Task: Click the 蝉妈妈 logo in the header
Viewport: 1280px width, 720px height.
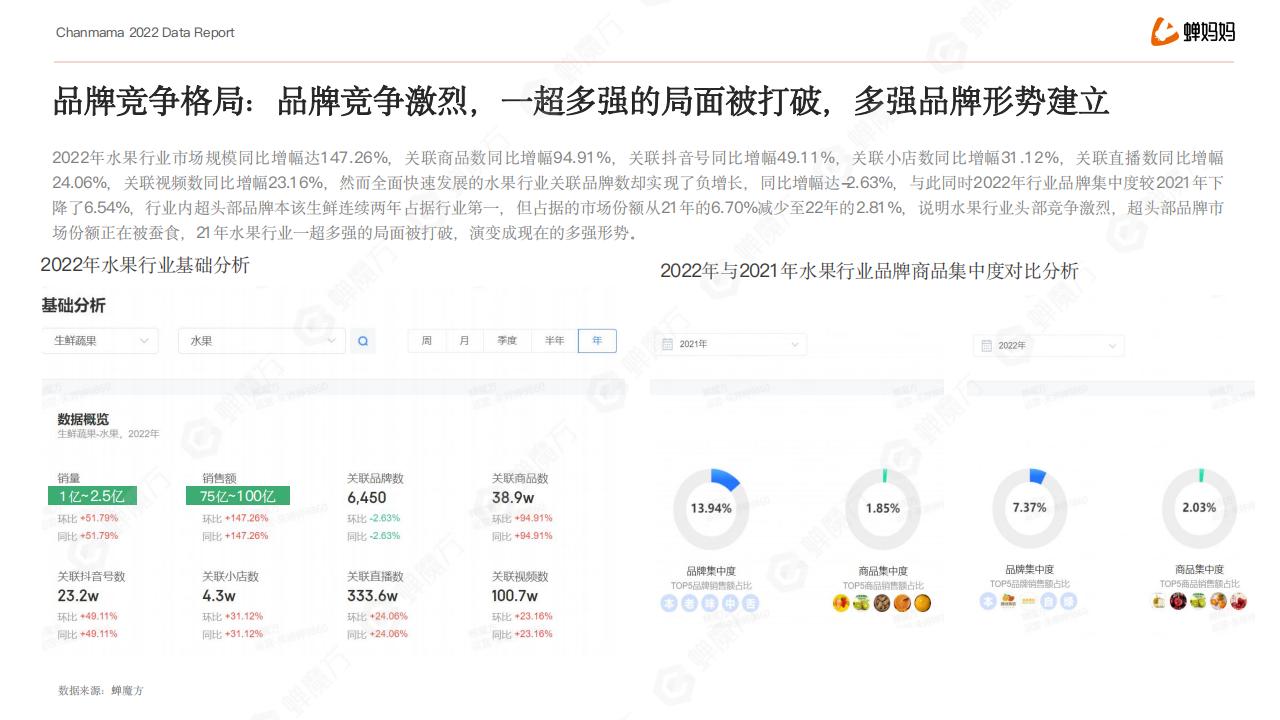Action: (x=1193, y=32)
